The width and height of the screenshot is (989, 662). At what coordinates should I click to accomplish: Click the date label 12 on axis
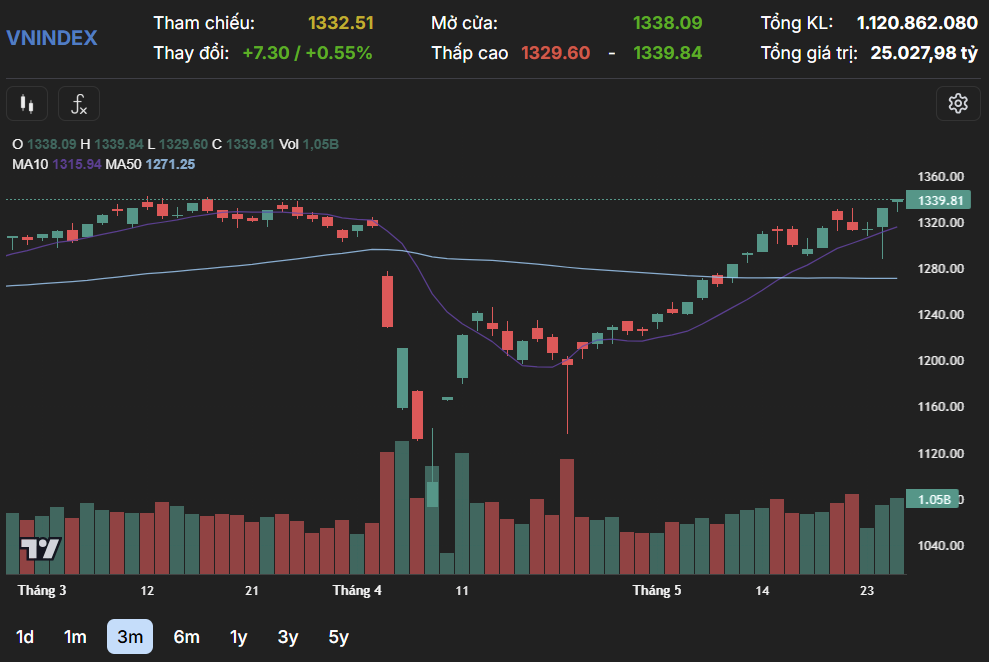(147, 591)
